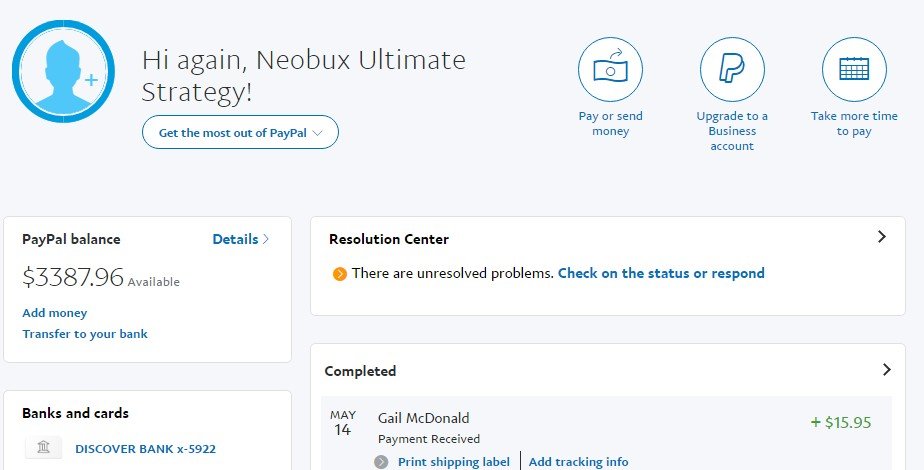
Task: Open the DISCOVER BANK x-5922 account link
Action: 145,449
